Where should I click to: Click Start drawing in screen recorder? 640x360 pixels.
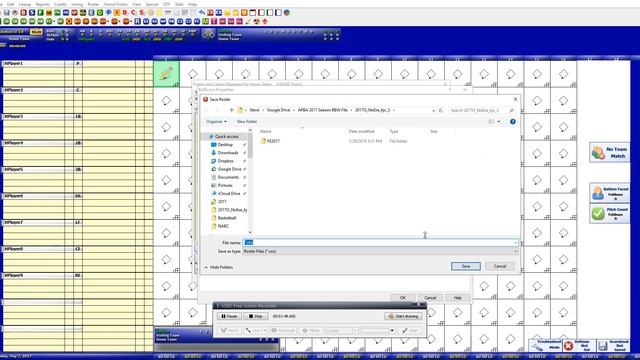pos(403,316)
